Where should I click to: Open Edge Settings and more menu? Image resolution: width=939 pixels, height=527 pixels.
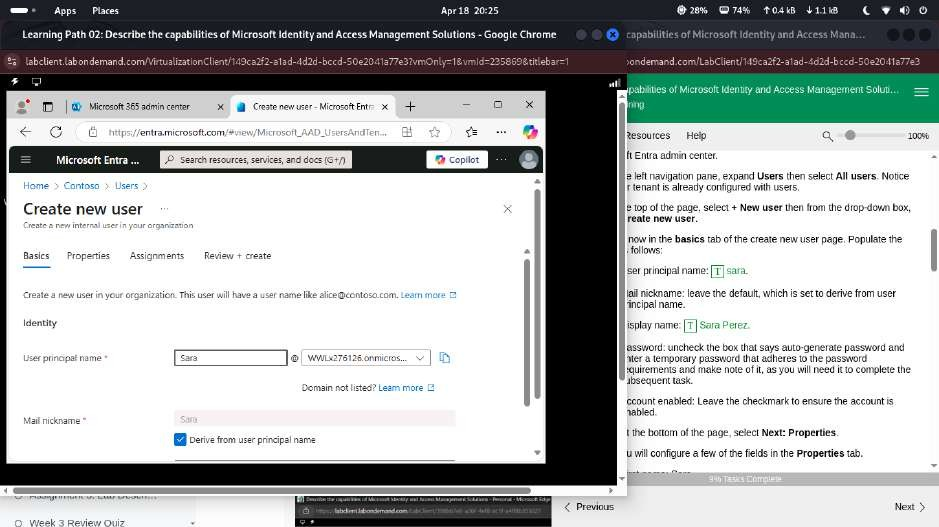(500, 132)
